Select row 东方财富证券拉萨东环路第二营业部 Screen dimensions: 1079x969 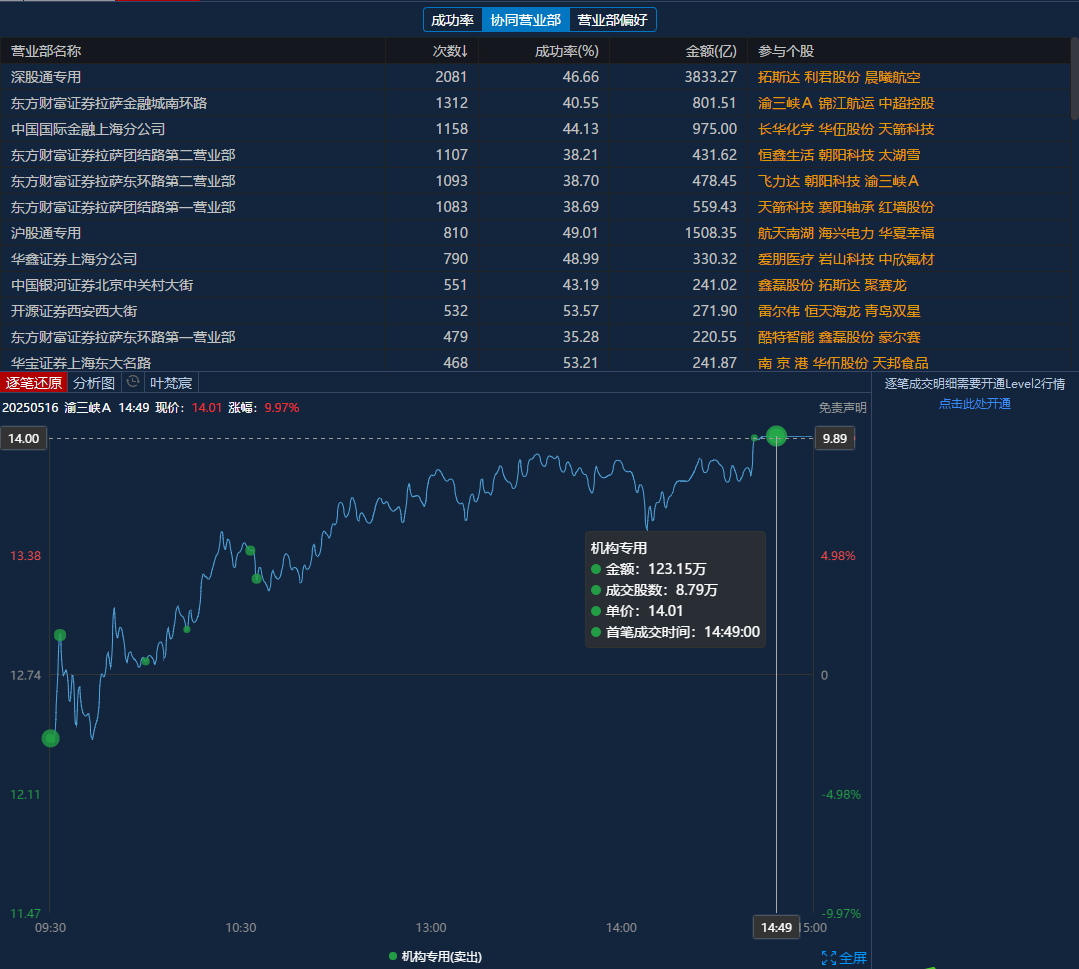pos(535,182)
